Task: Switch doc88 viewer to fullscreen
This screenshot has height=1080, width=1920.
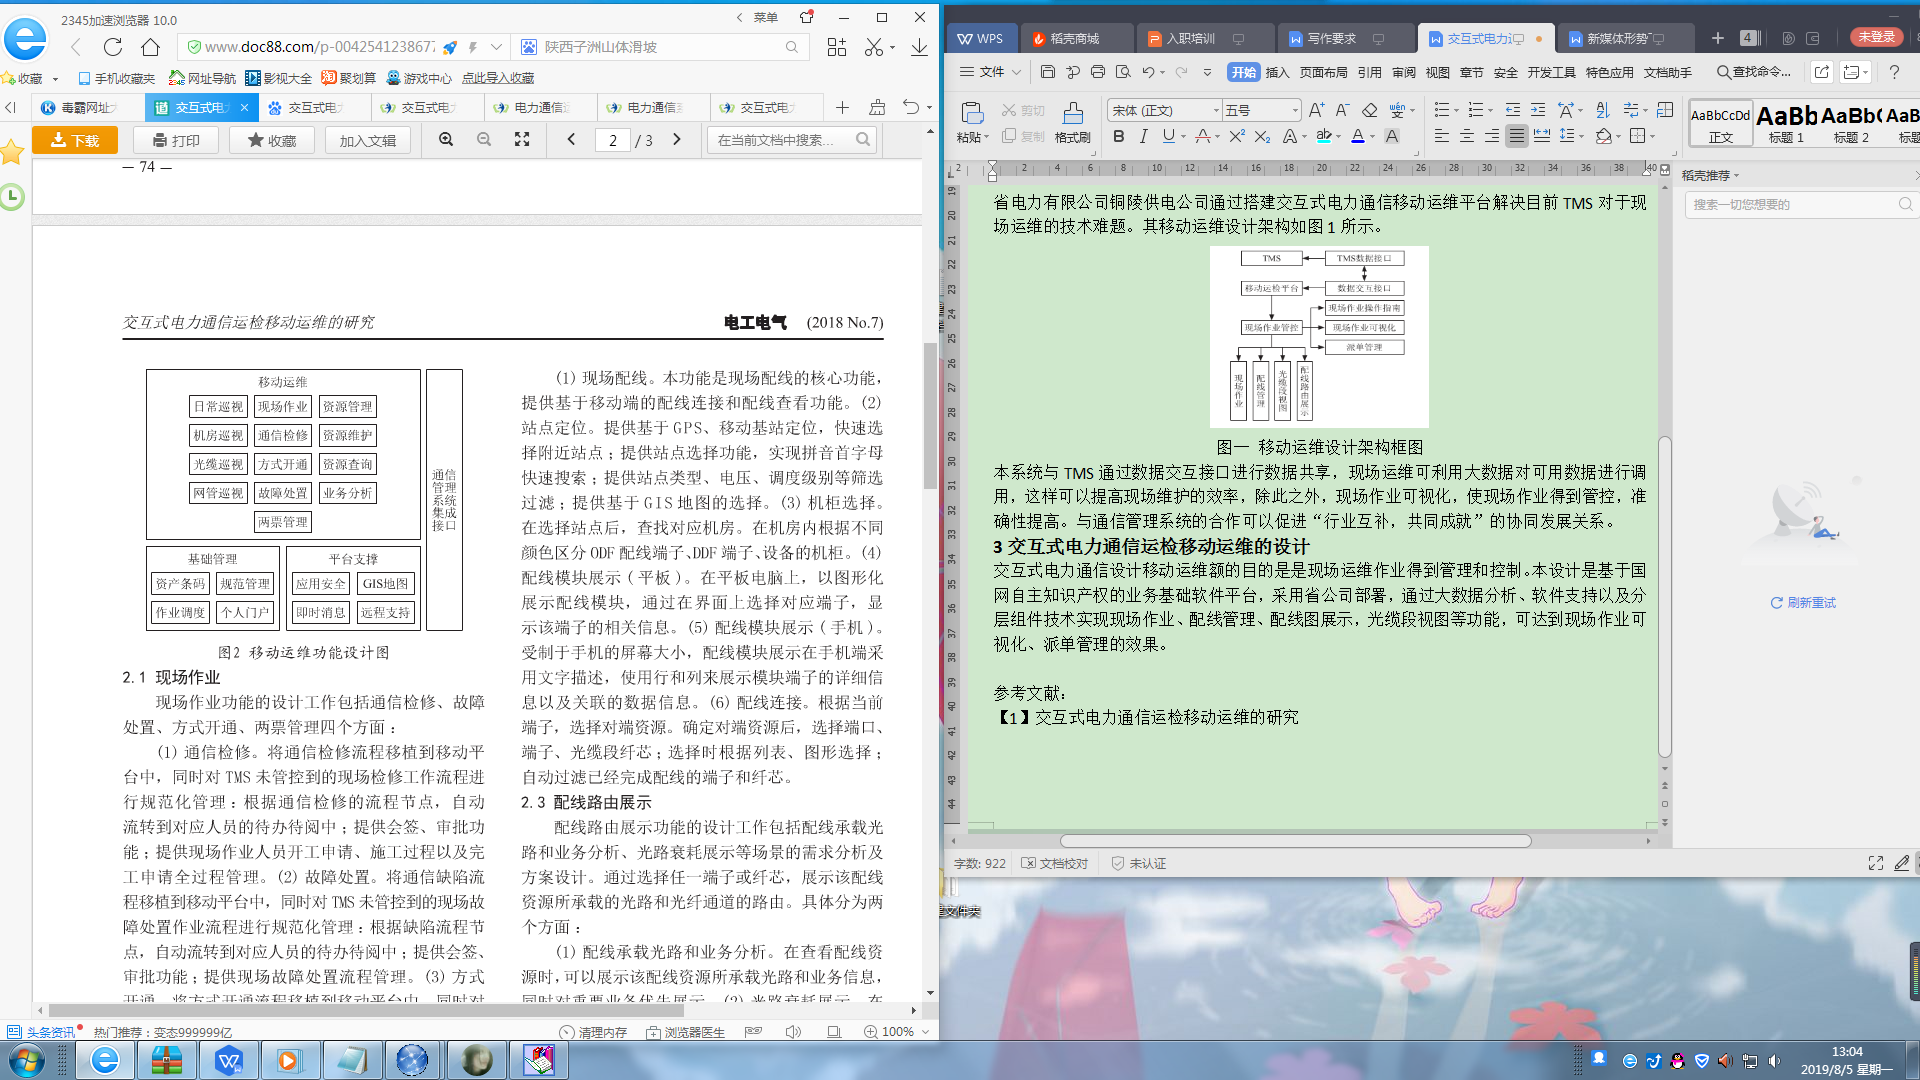Action: 522,140
